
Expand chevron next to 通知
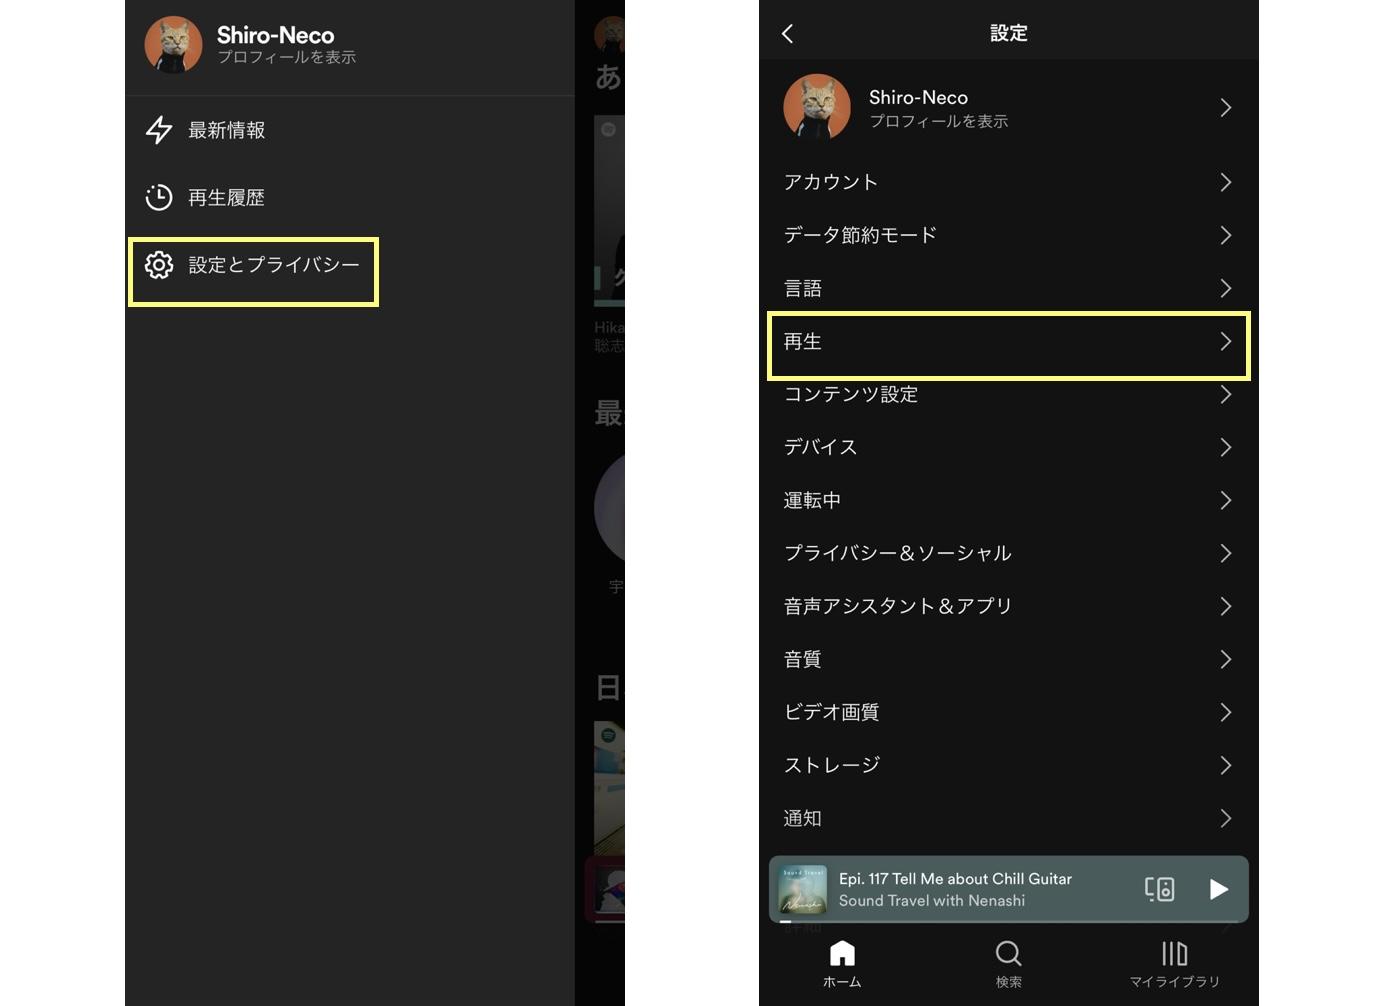(x=1226, y=818)
